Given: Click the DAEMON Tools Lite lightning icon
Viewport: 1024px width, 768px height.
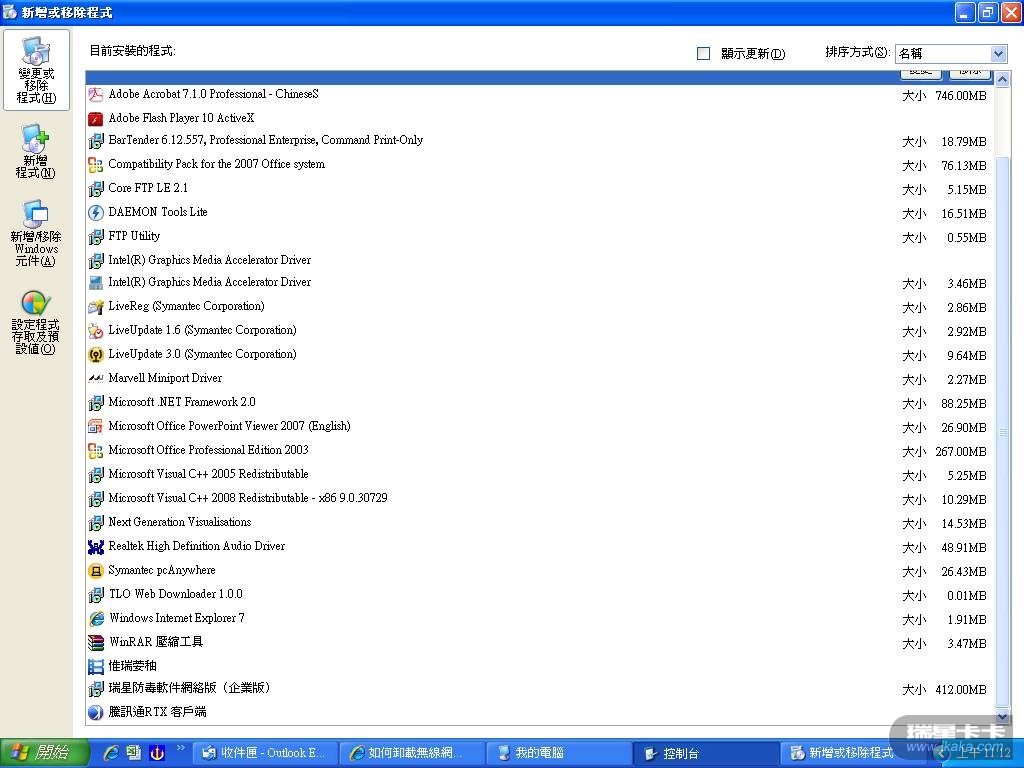Looking at the screenshot, I should (x=96, y=213).
